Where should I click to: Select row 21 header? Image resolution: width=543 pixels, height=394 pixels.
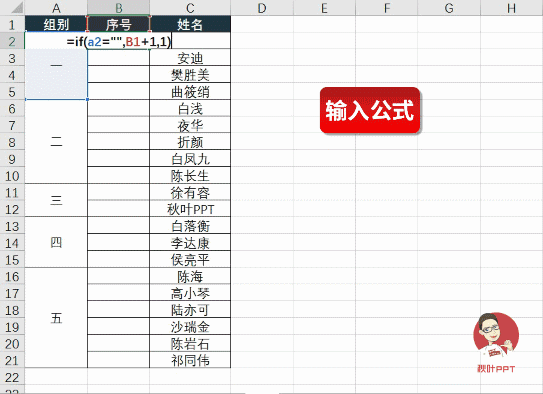(12, 360)
